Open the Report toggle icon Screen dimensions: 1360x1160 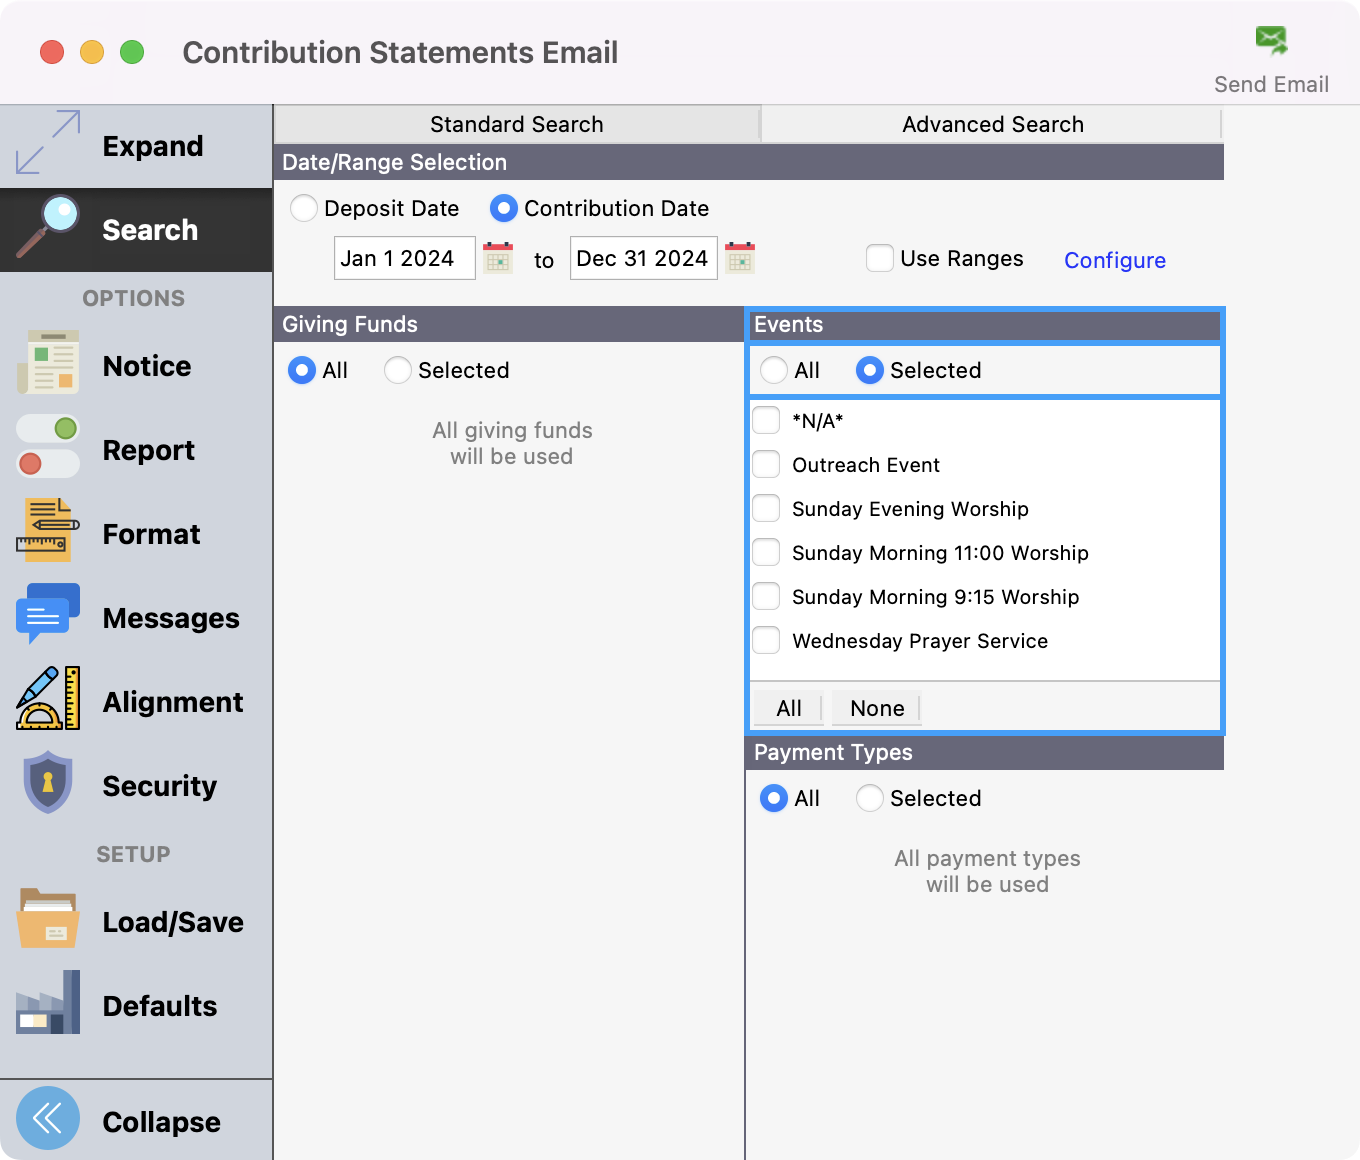(x=48, y=448)
